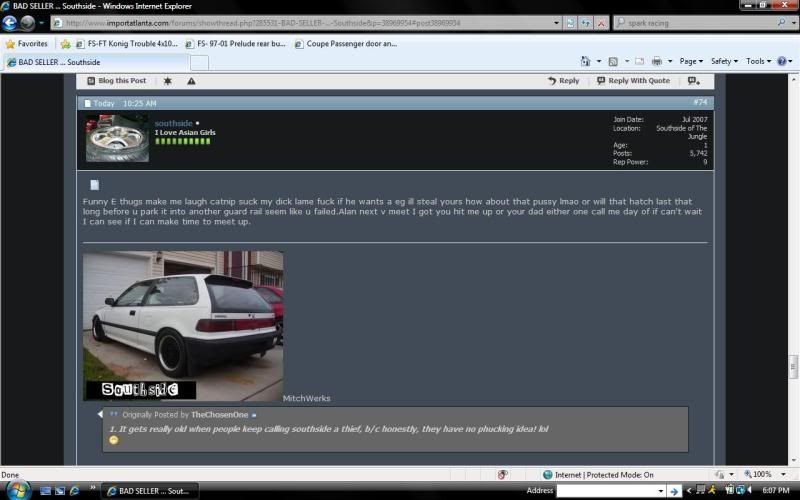The image size is (800, 500).
Task: Click the Windows Start orb
Action: [18, 490]
